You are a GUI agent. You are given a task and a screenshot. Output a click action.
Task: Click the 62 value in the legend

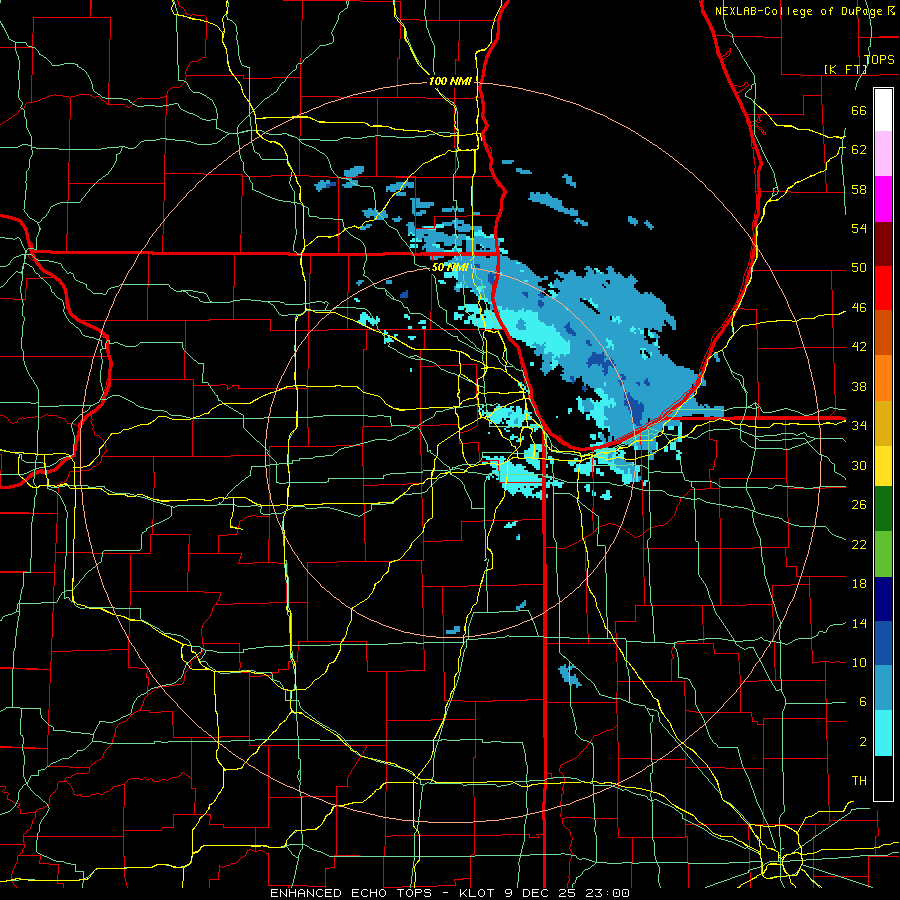(859, 150)
